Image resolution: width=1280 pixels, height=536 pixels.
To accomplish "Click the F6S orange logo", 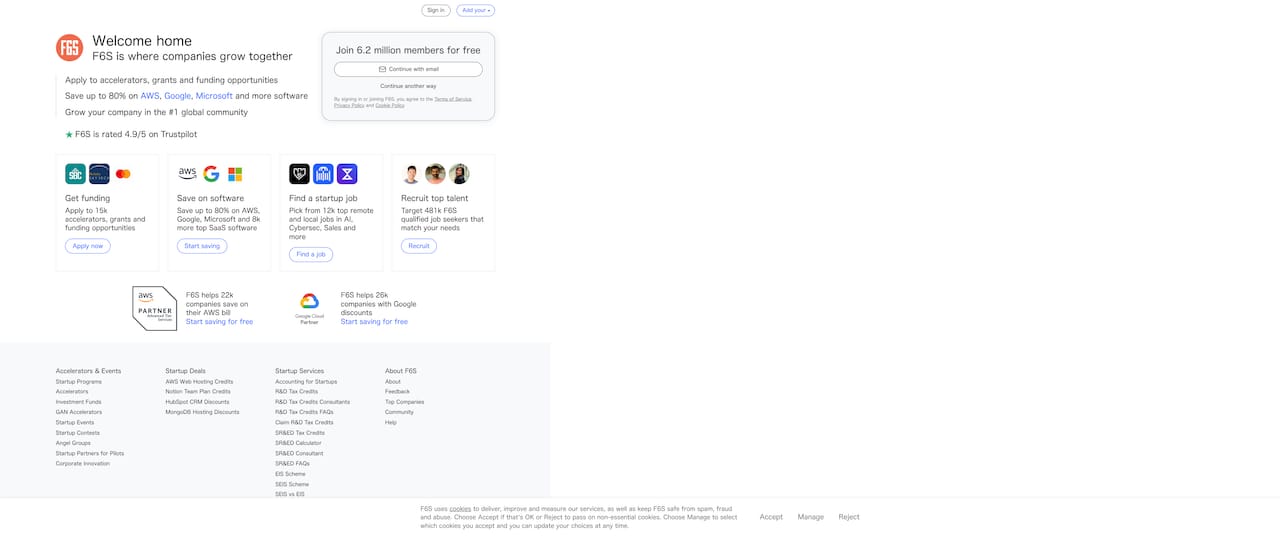I will pos(69,48).
